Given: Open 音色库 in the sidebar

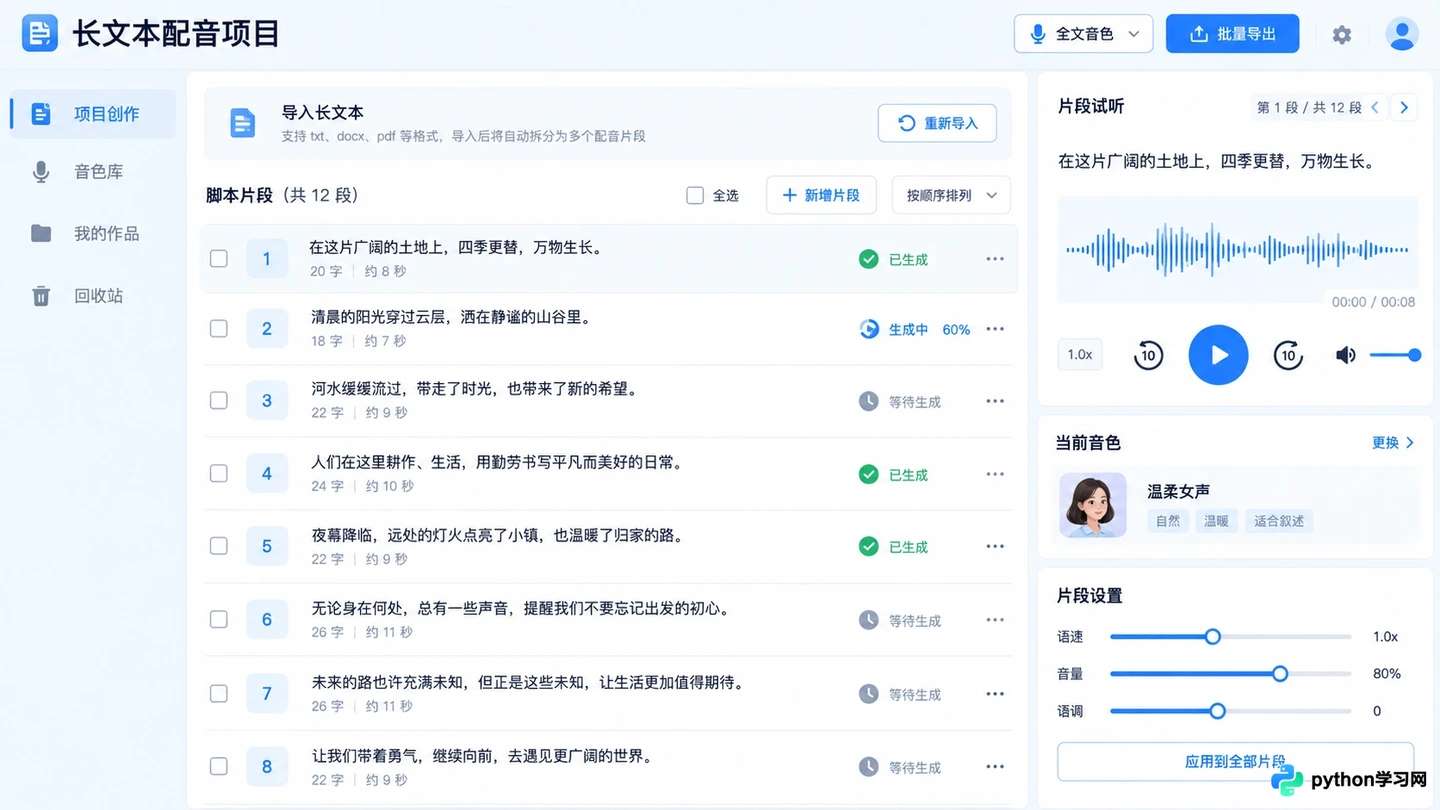Looking at the screenshot, I should click(93, 172).
